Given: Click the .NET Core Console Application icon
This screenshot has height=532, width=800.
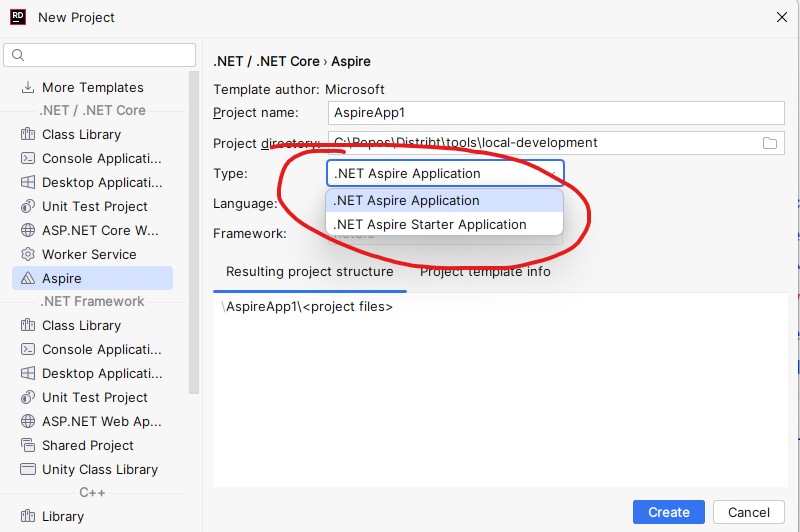Looking at the screenshot, I should click(28, 158).
